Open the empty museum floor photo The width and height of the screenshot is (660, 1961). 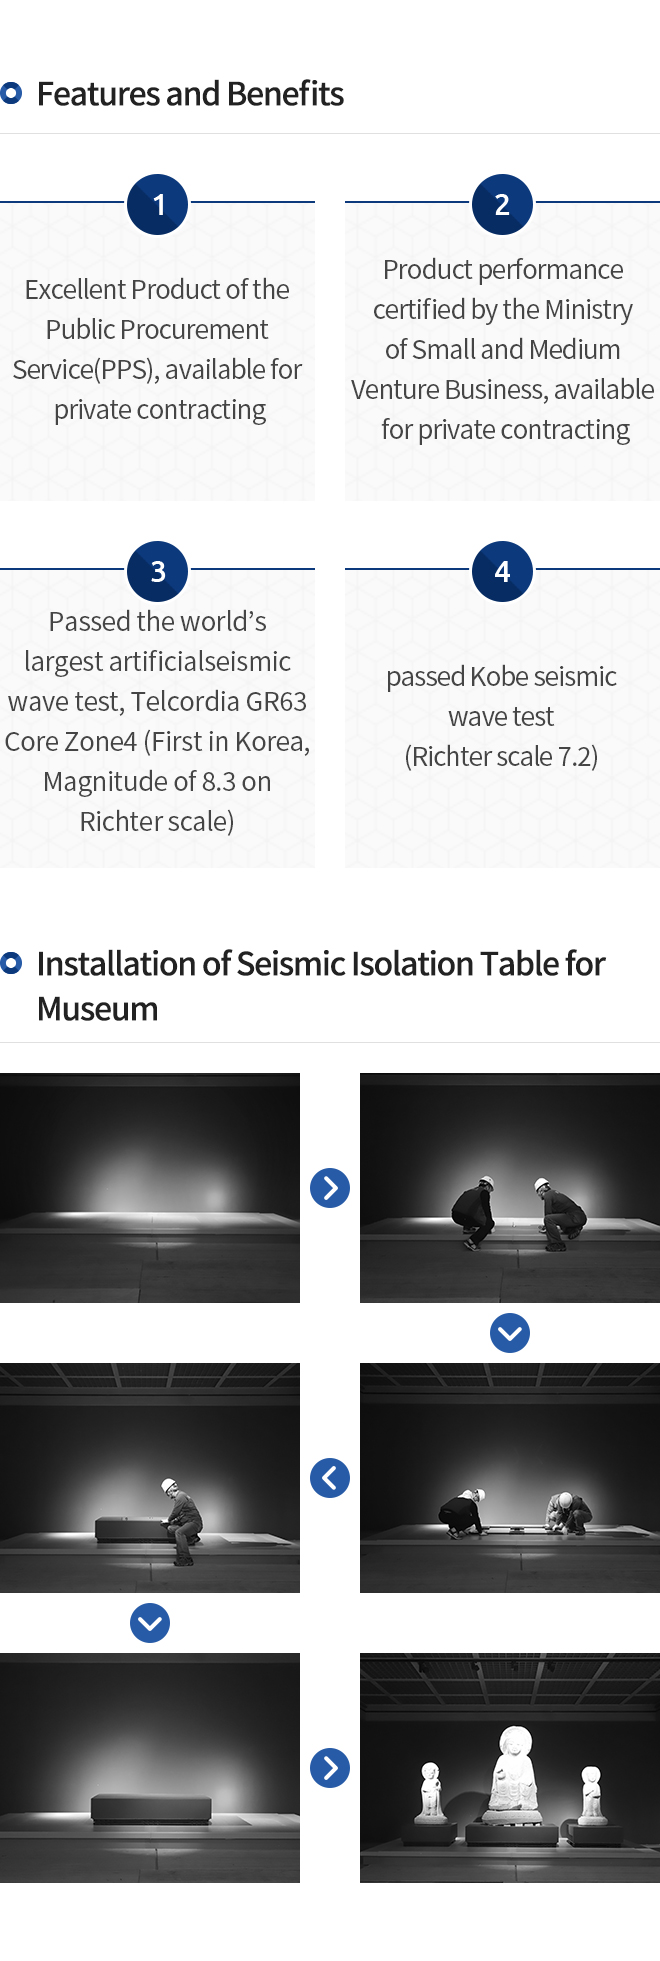tap(150, 1188)
